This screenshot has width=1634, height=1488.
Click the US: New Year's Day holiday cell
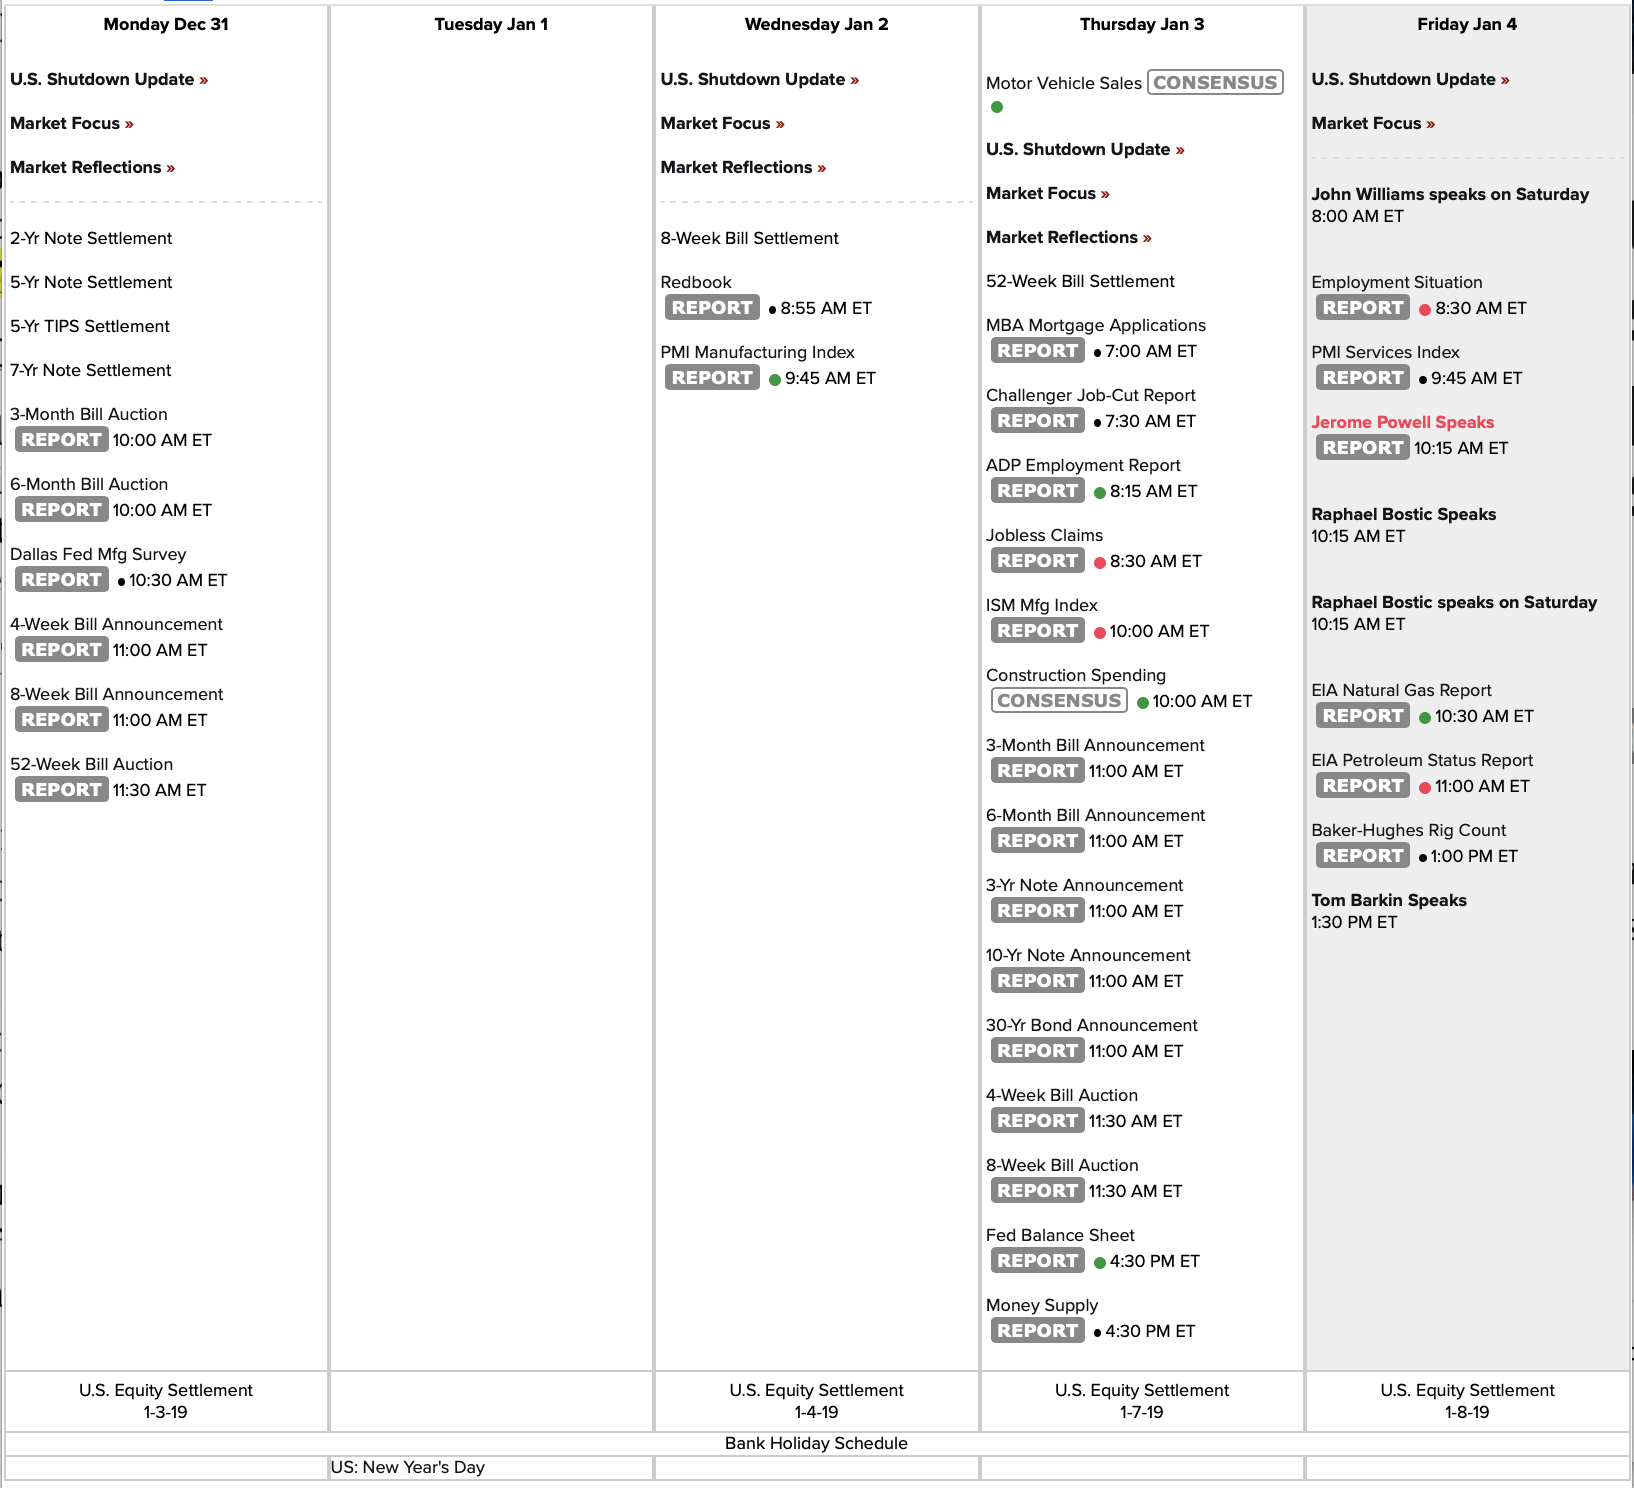click(x=408, y=1467)
